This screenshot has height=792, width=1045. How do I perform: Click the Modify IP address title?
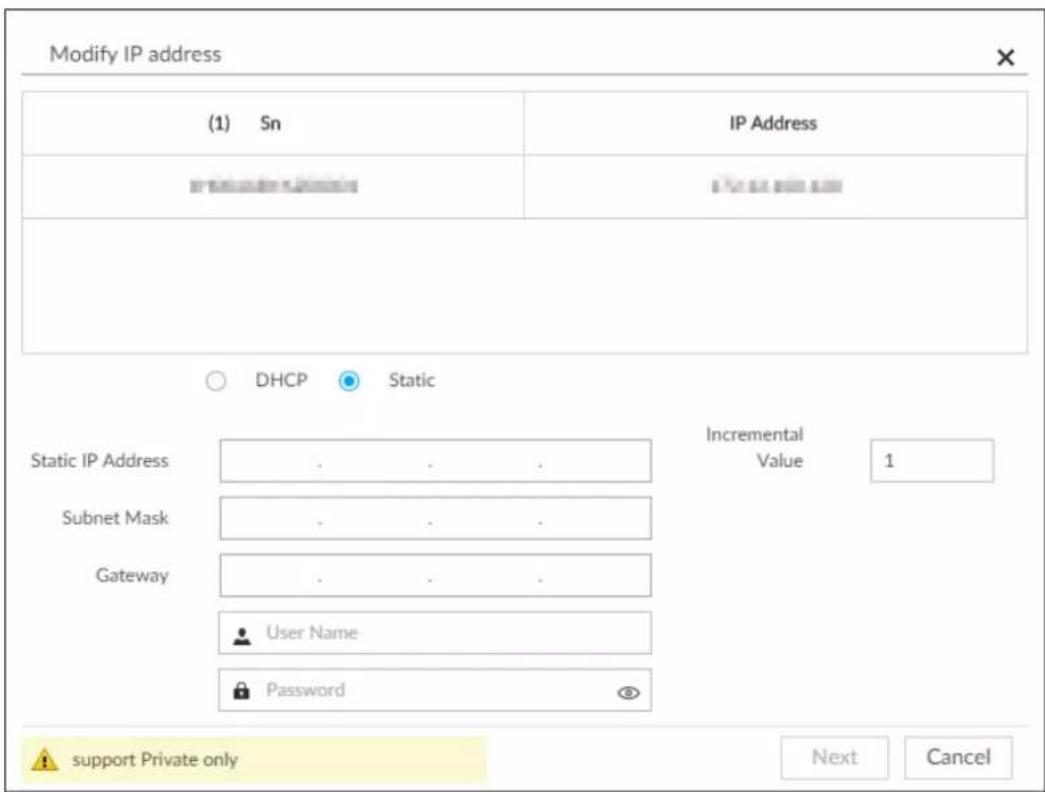point(135,54)
